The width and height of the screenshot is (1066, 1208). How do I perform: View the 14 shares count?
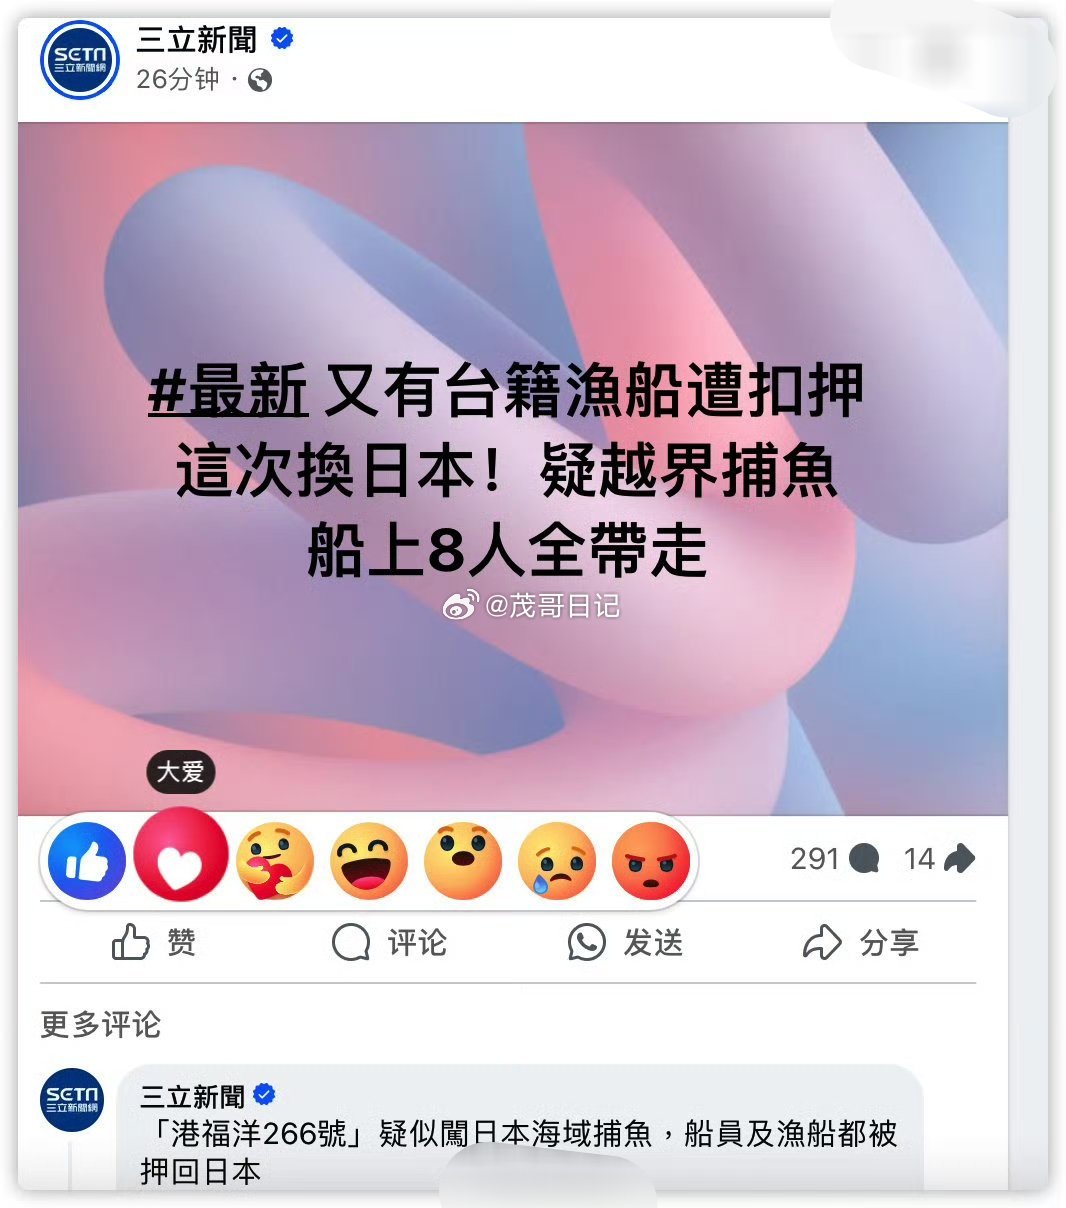[x=939, y=859]
